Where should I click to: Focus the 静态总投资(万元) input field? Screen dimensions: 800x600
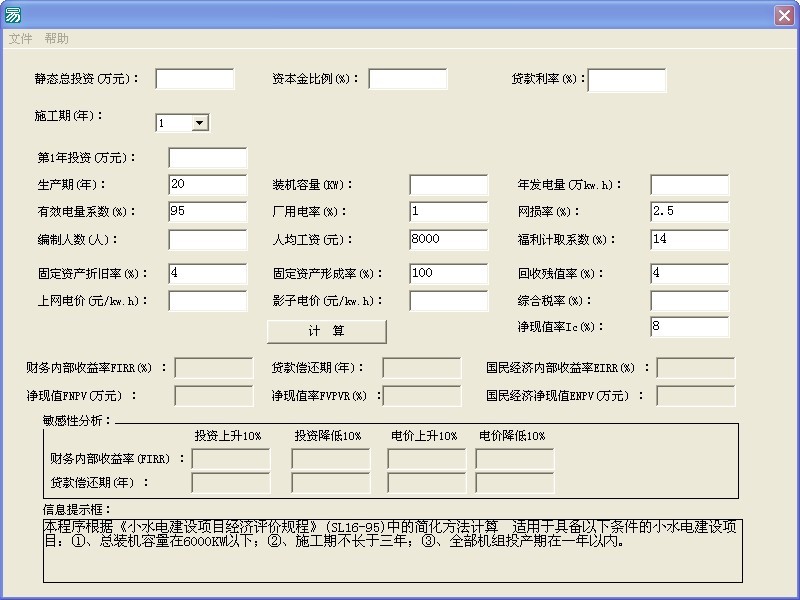[194, 79]
